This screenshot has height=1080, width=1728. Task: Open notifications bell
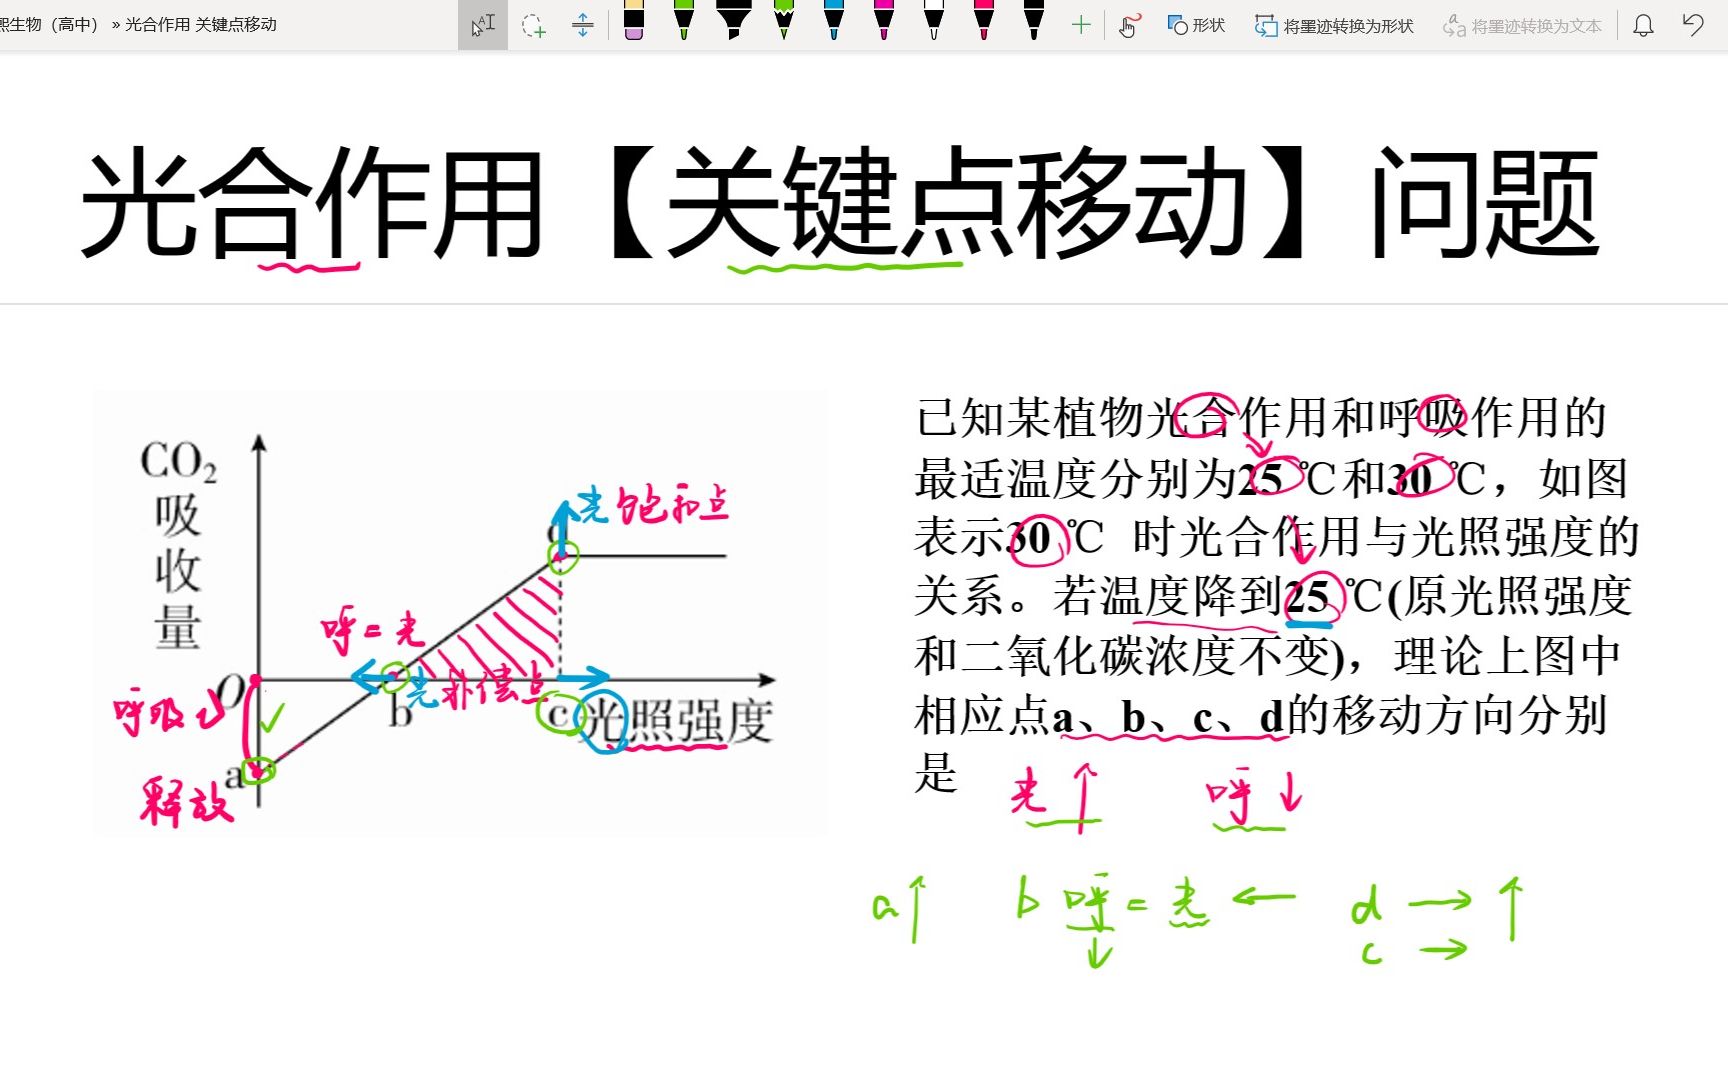point(1643,25)
